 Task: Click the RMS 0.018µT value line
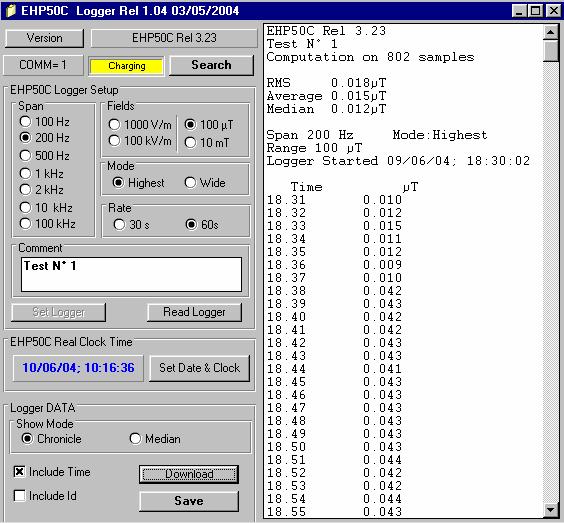326,83
